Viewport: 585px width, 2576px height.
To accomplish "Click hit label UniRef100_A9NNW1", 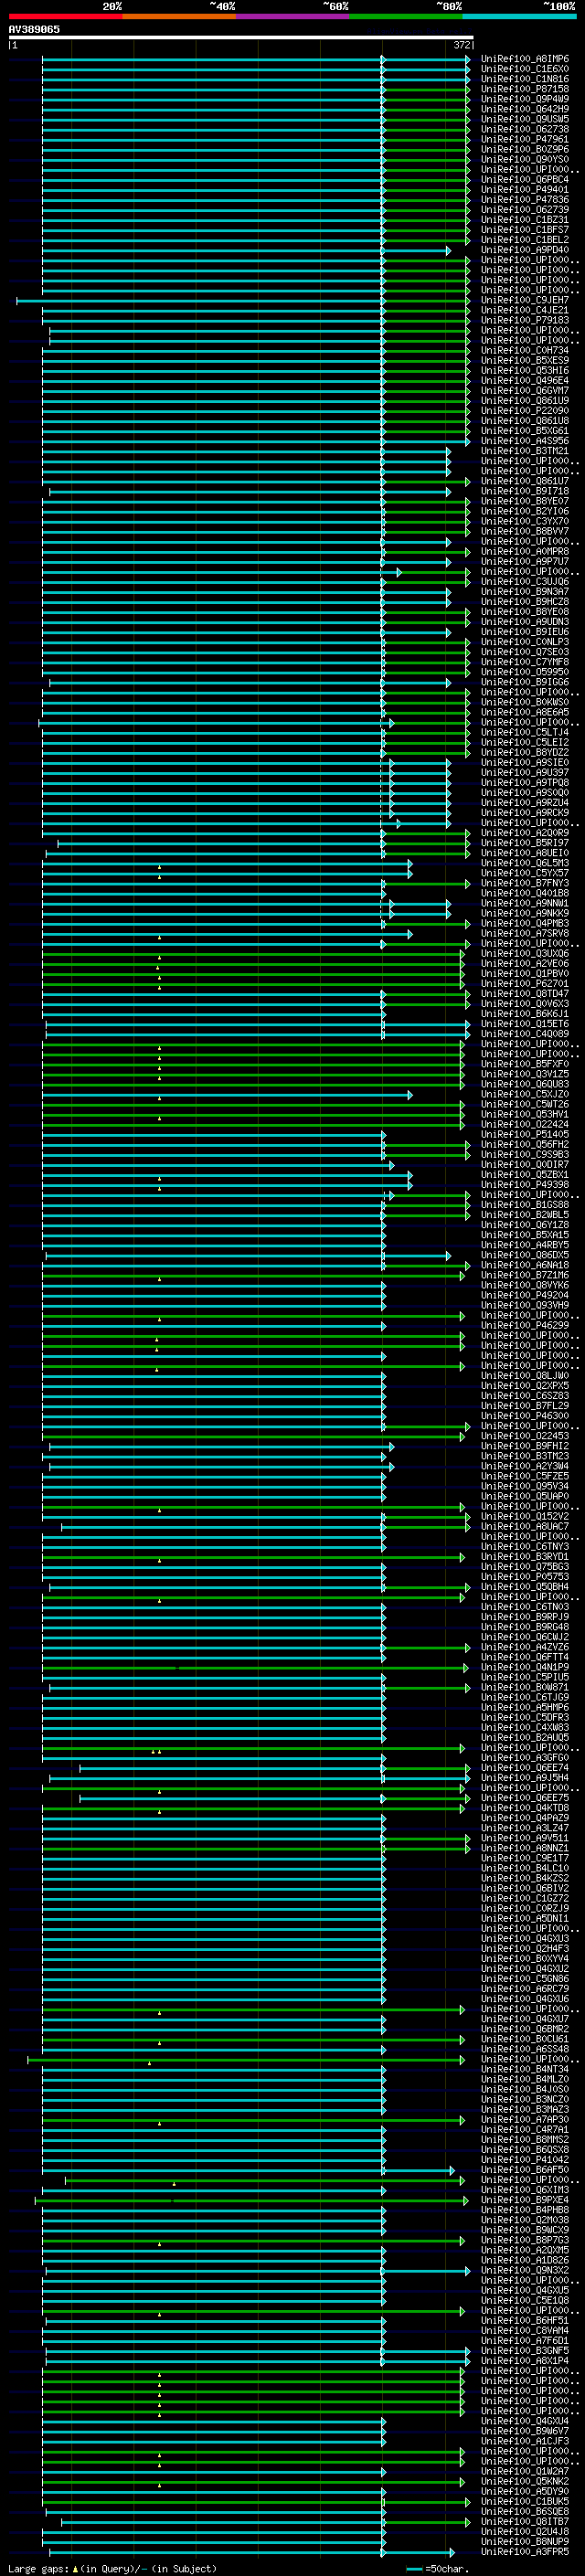I will (x=524, y=903).
